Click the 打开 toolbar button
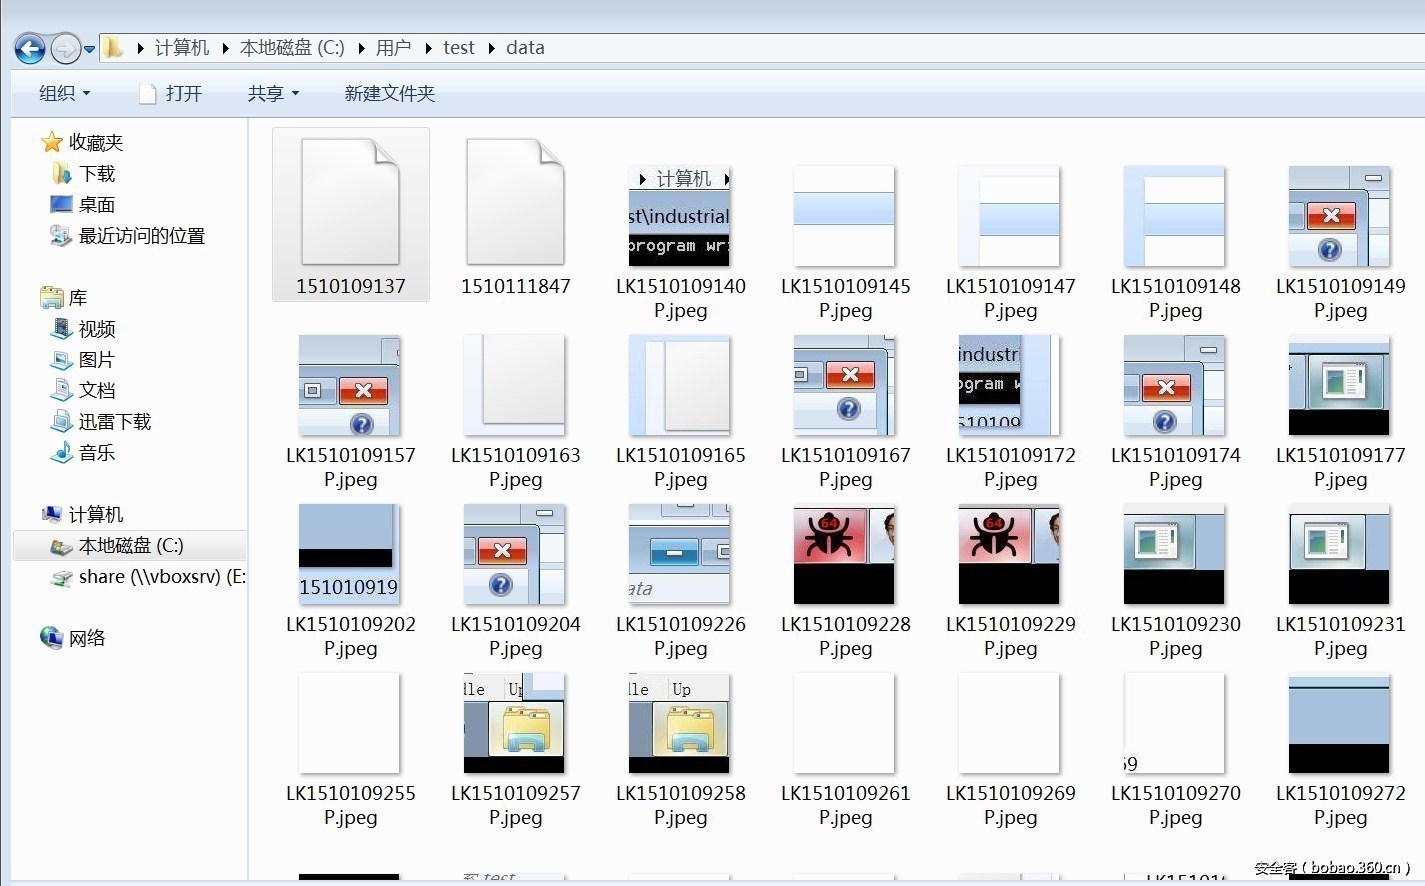 [x=171, y=93]
